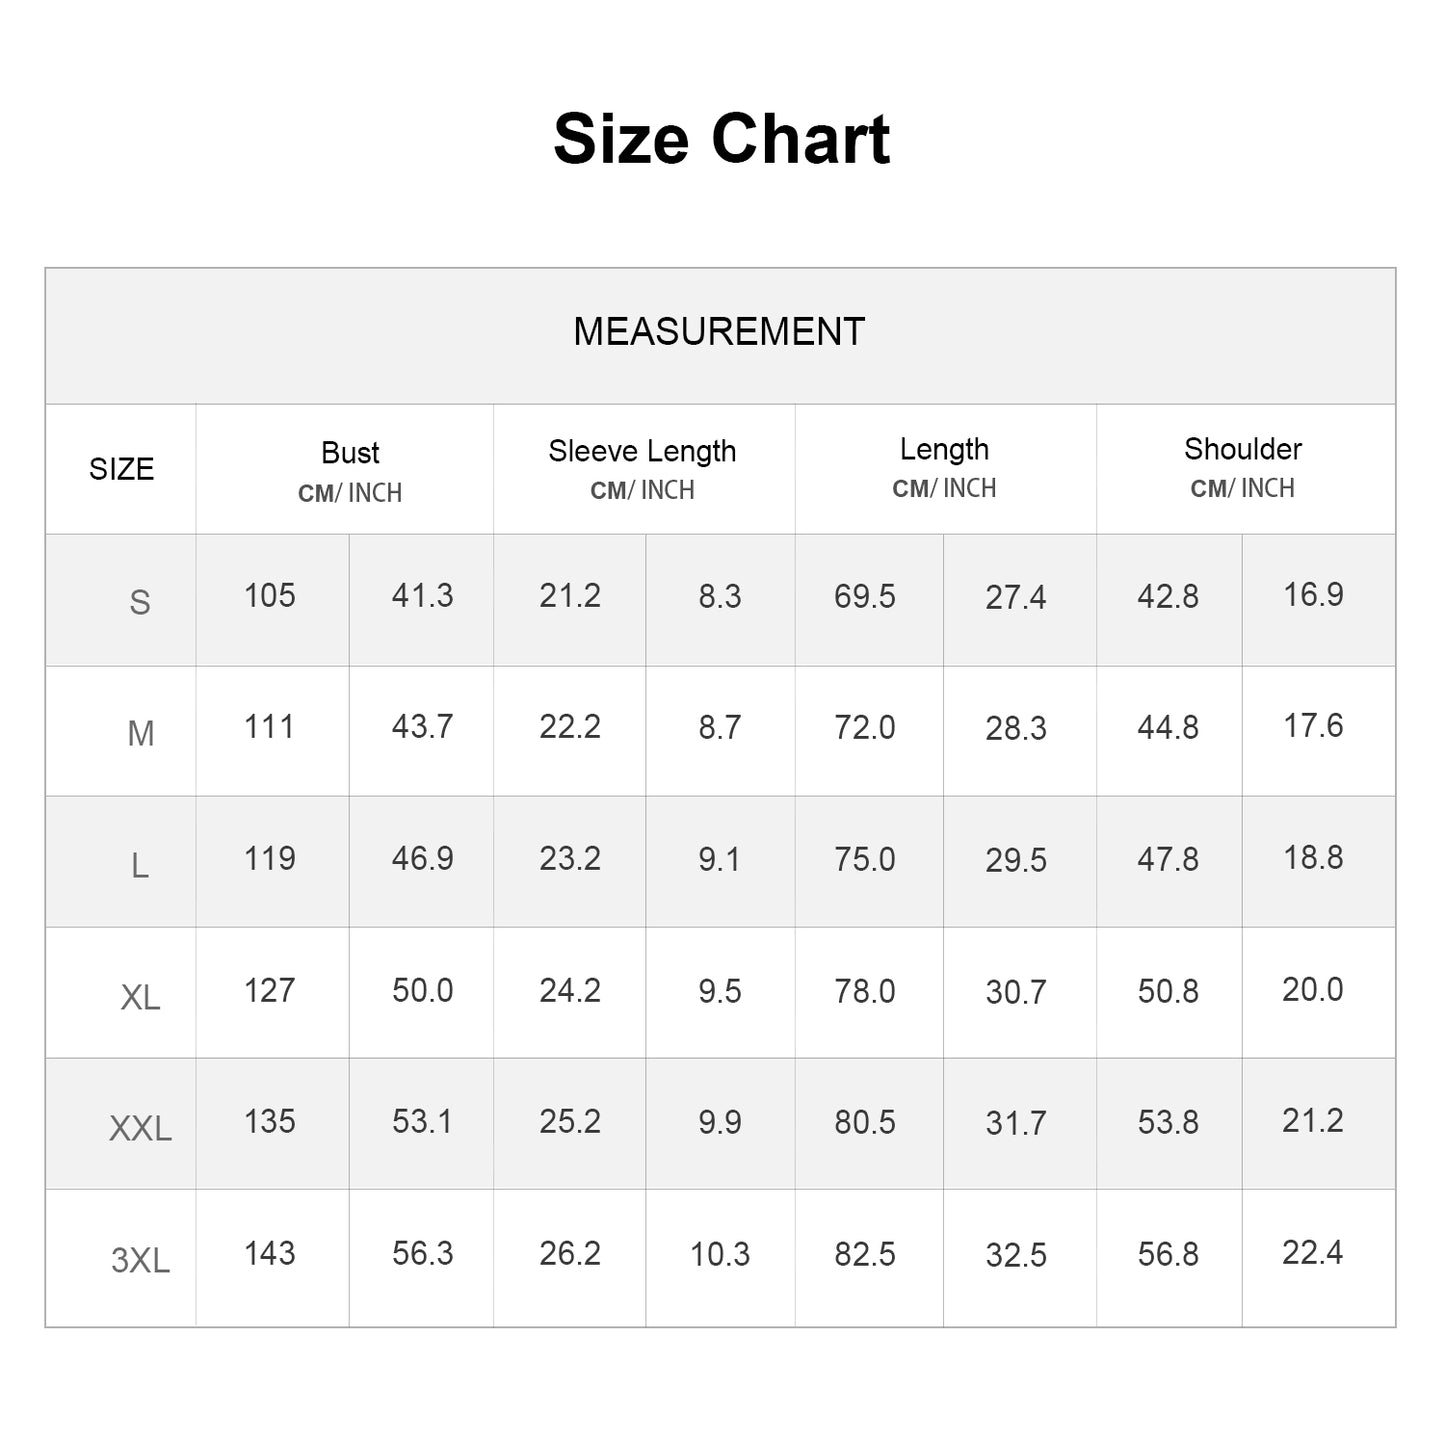Click the Size Chart title
The width and height of the screenshot is (1445, 1441).
pyautogui.click(x=721, y=139)
